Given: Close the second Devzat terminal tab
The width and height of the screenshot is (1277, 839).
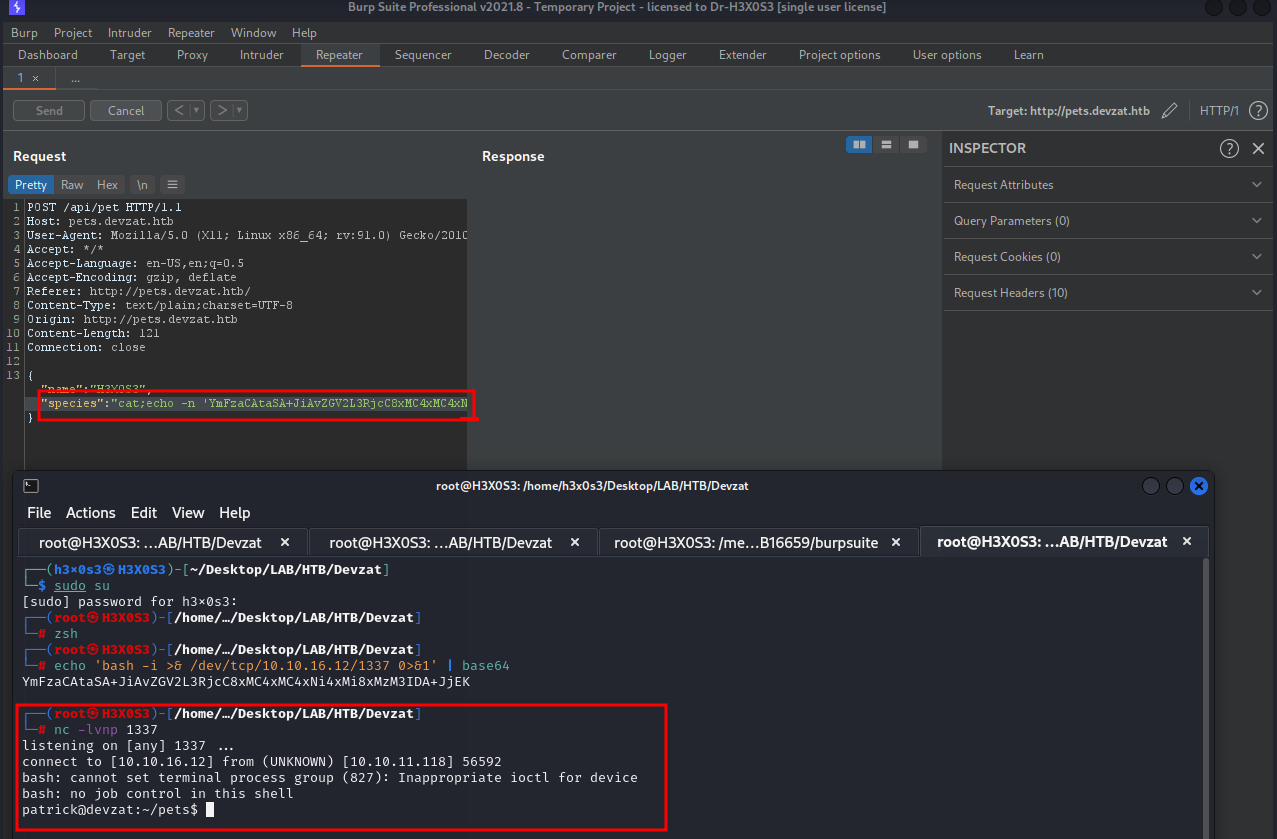Looking at the screenshot, I should (x=575, y=542).
